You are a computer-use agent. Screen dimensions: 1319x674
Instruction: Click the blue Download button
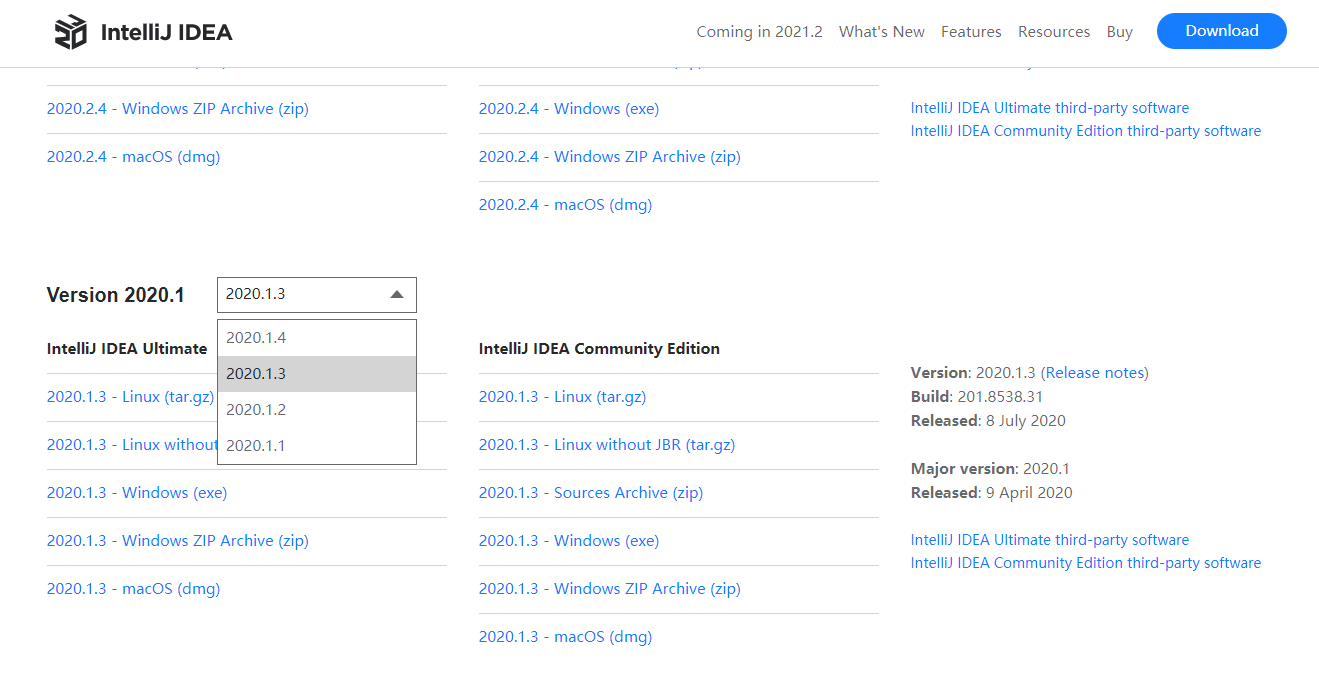point(1222,31)
